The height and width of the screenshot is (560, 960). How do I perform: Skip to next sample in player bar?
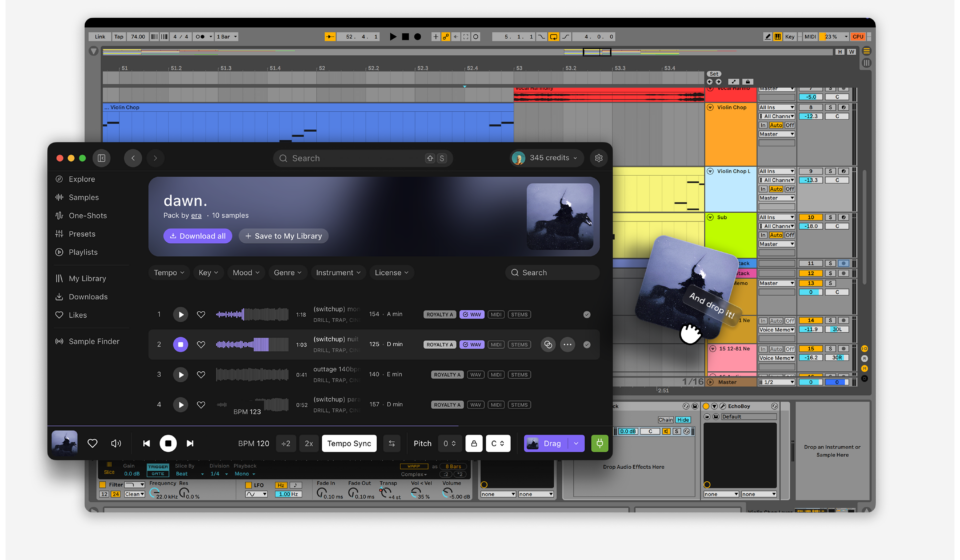(190, 443)
